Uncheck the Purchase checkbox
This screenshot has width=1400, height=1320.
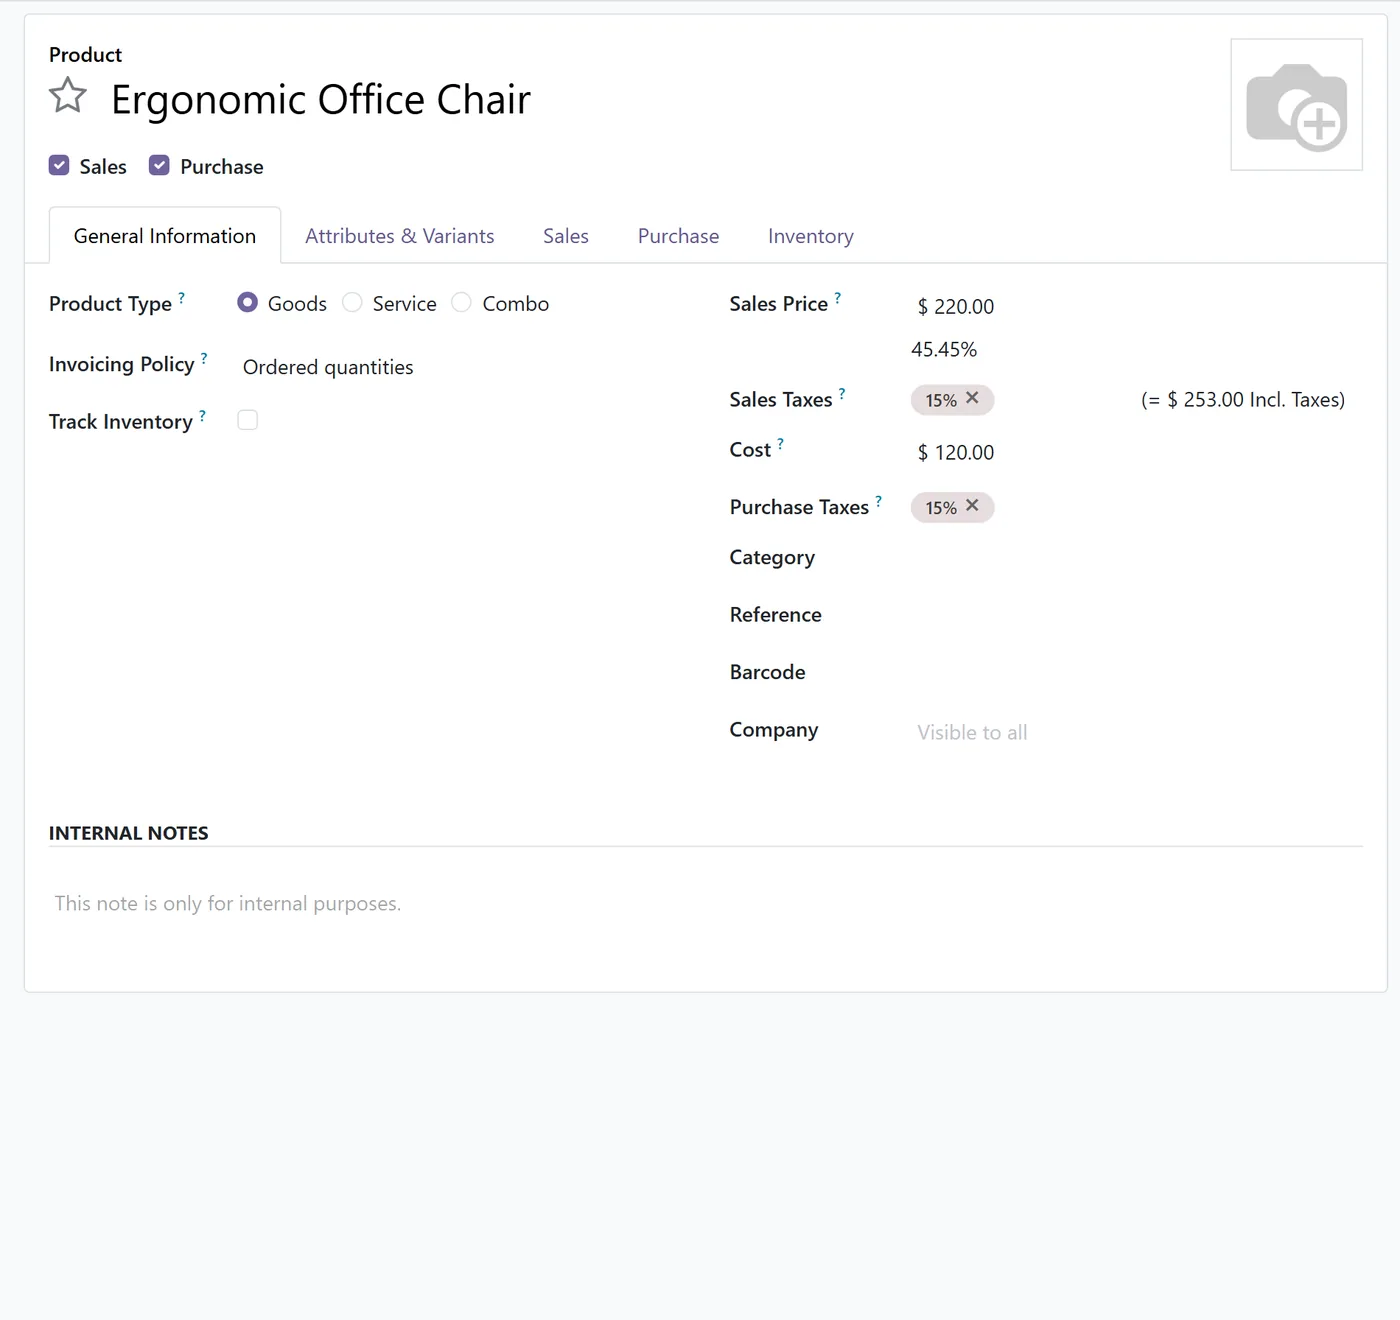click(159, 166)
